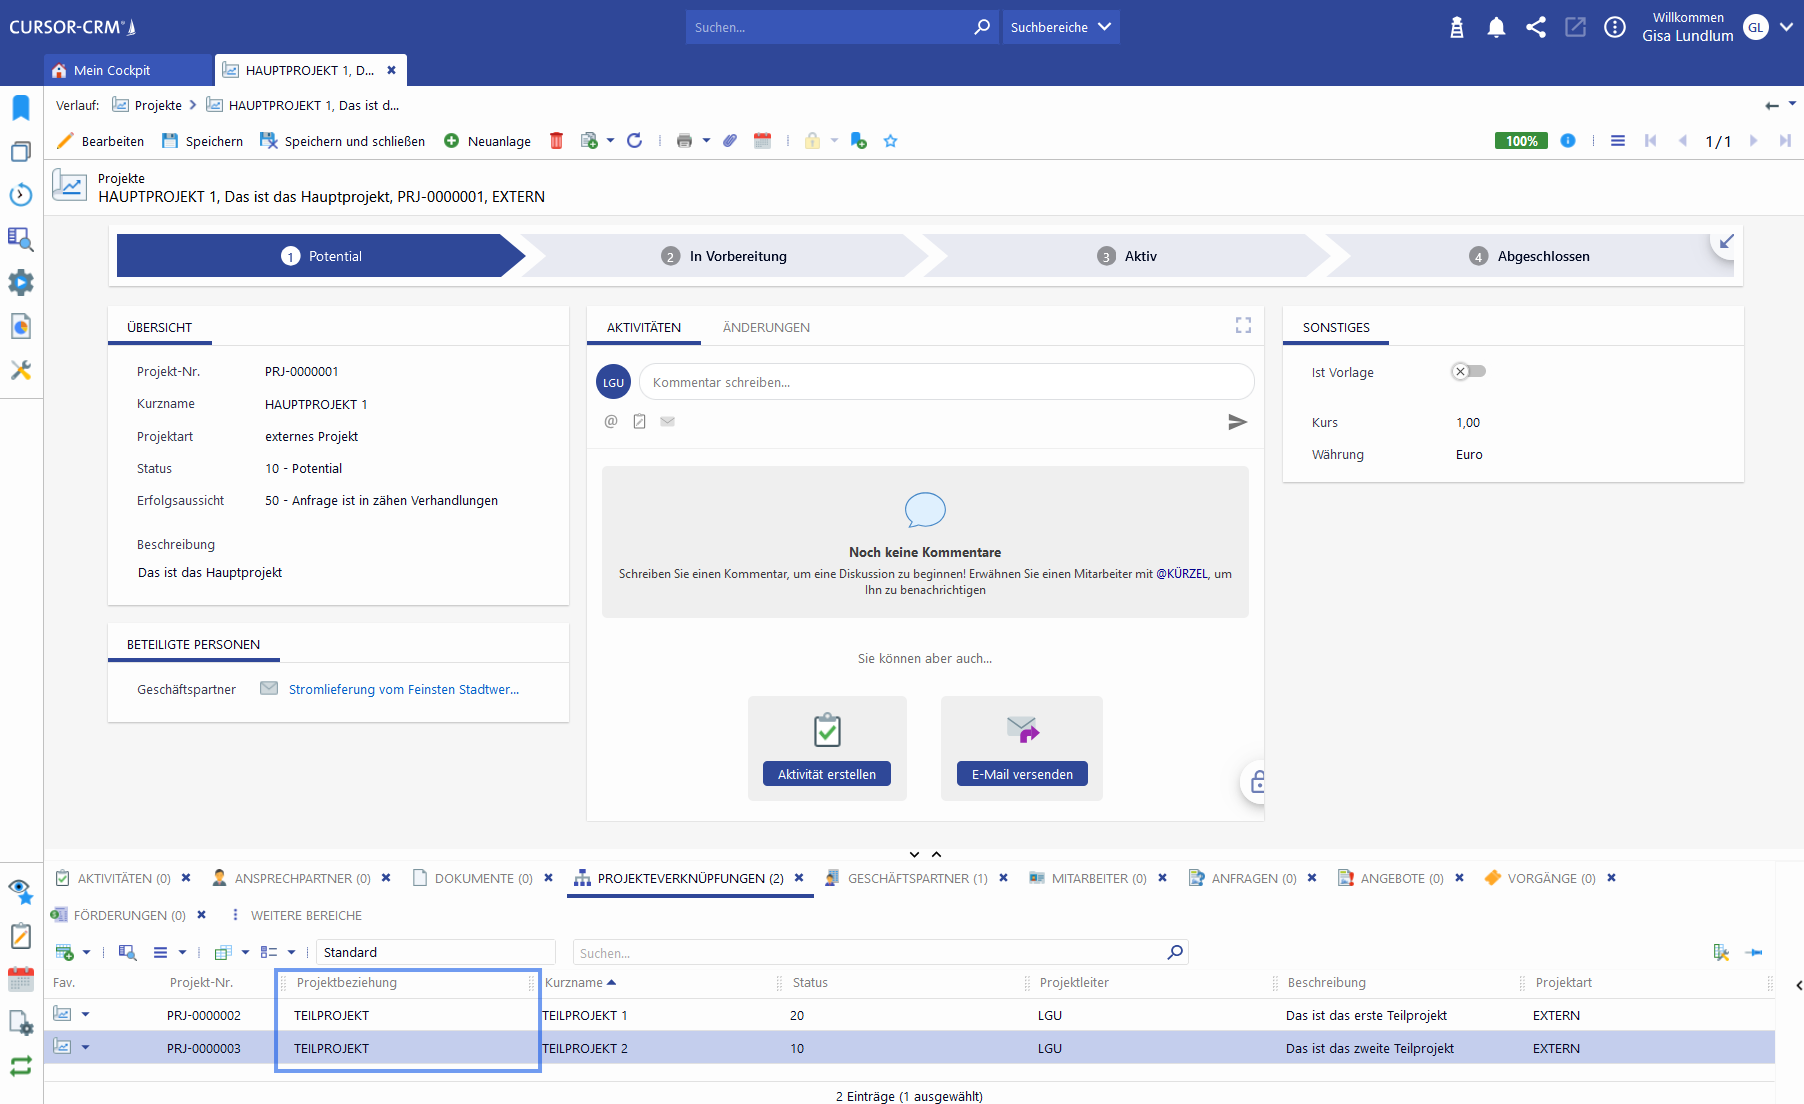Expand activities panel to fullscreen
This screenshot has width=1804, height=1104.
coord(1243,325)
